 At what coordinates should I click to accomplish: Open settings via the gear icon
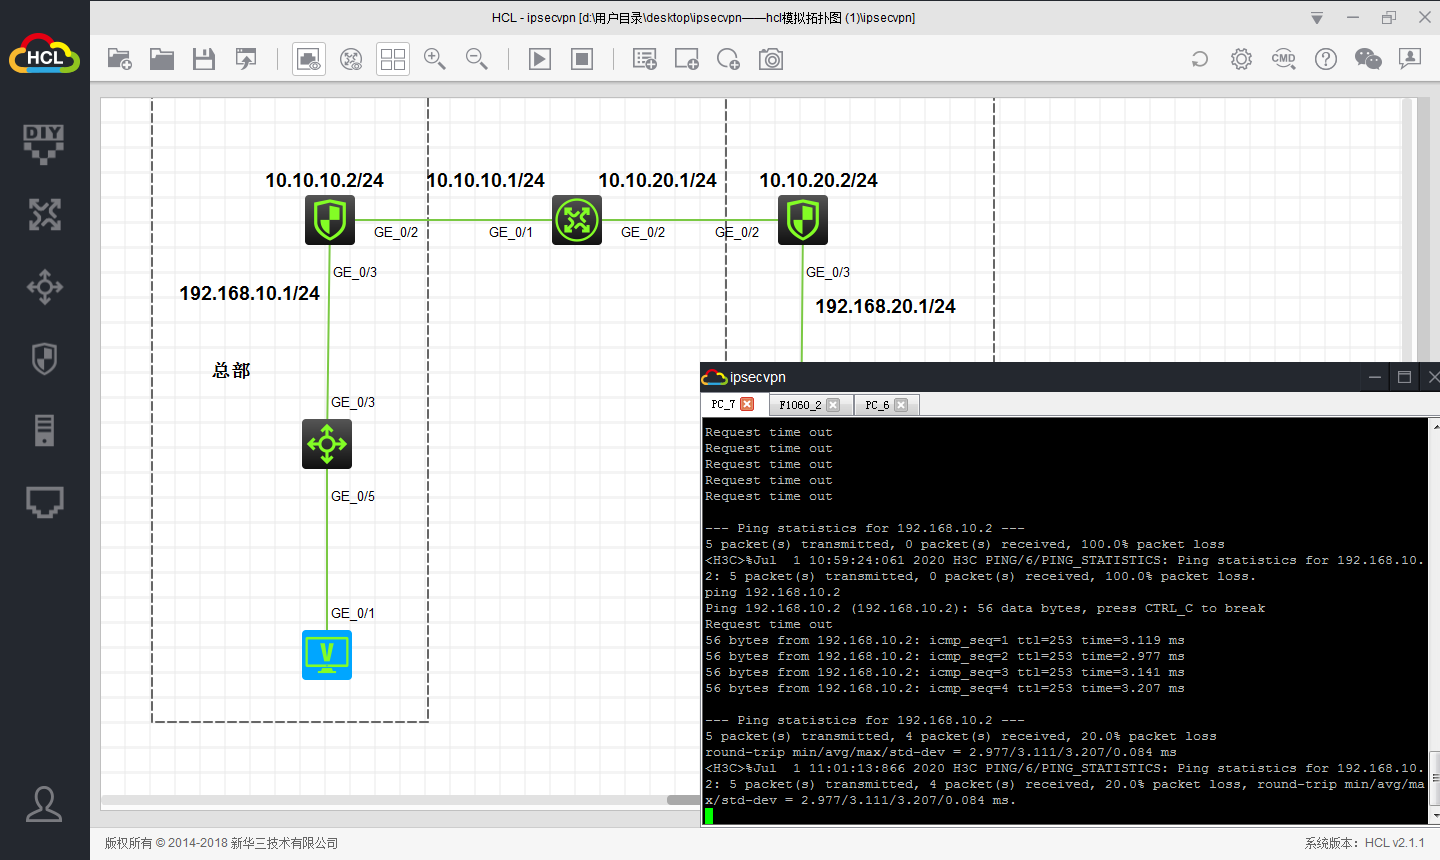point(1241,60)
